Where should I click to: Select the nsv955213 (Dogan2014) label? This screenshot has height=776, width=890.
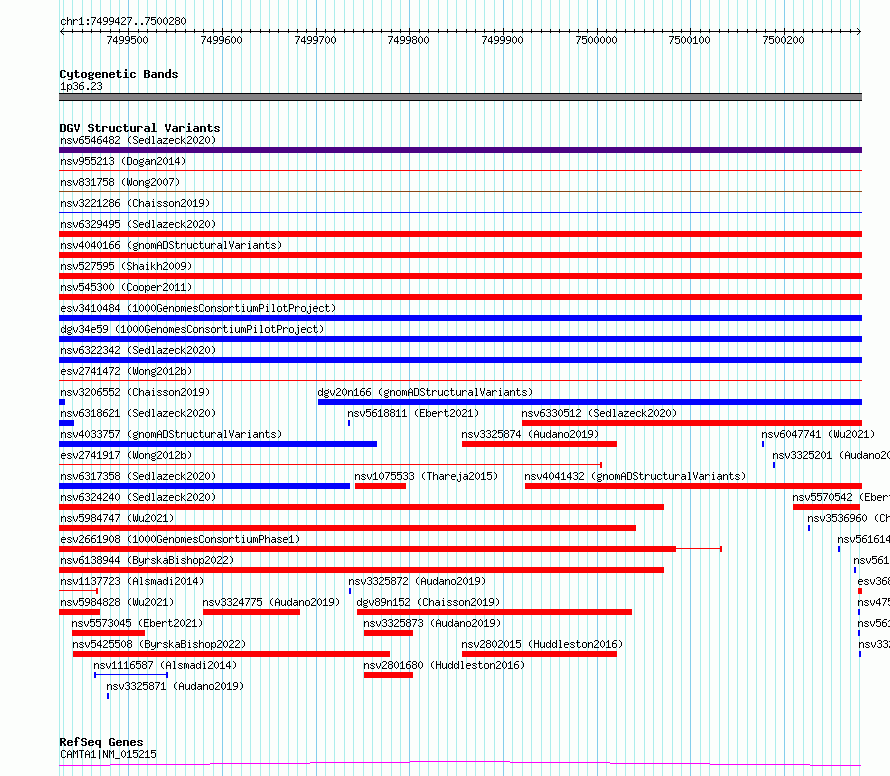coord(123,161)
